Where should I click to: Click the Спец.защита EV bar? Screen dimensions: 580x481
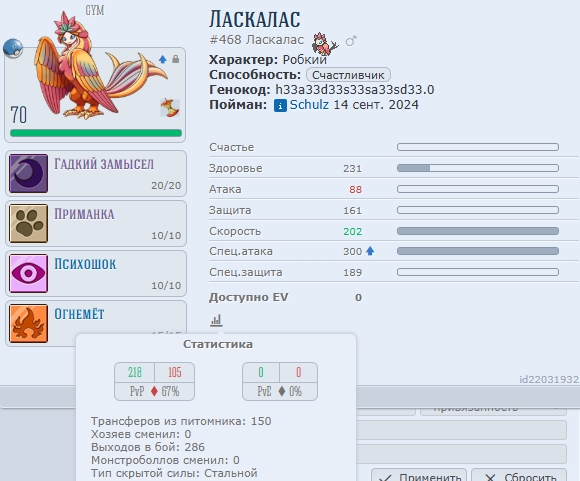tap(478, 272)
